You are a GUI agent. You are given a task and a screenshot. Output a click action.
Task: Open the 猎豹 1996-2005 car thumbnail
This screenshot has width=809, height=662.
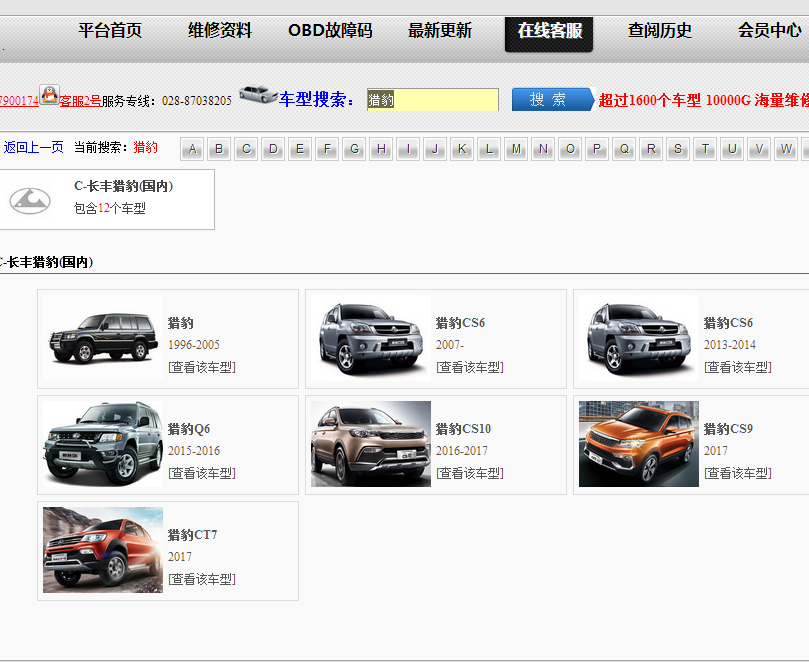tap(103, 338)
